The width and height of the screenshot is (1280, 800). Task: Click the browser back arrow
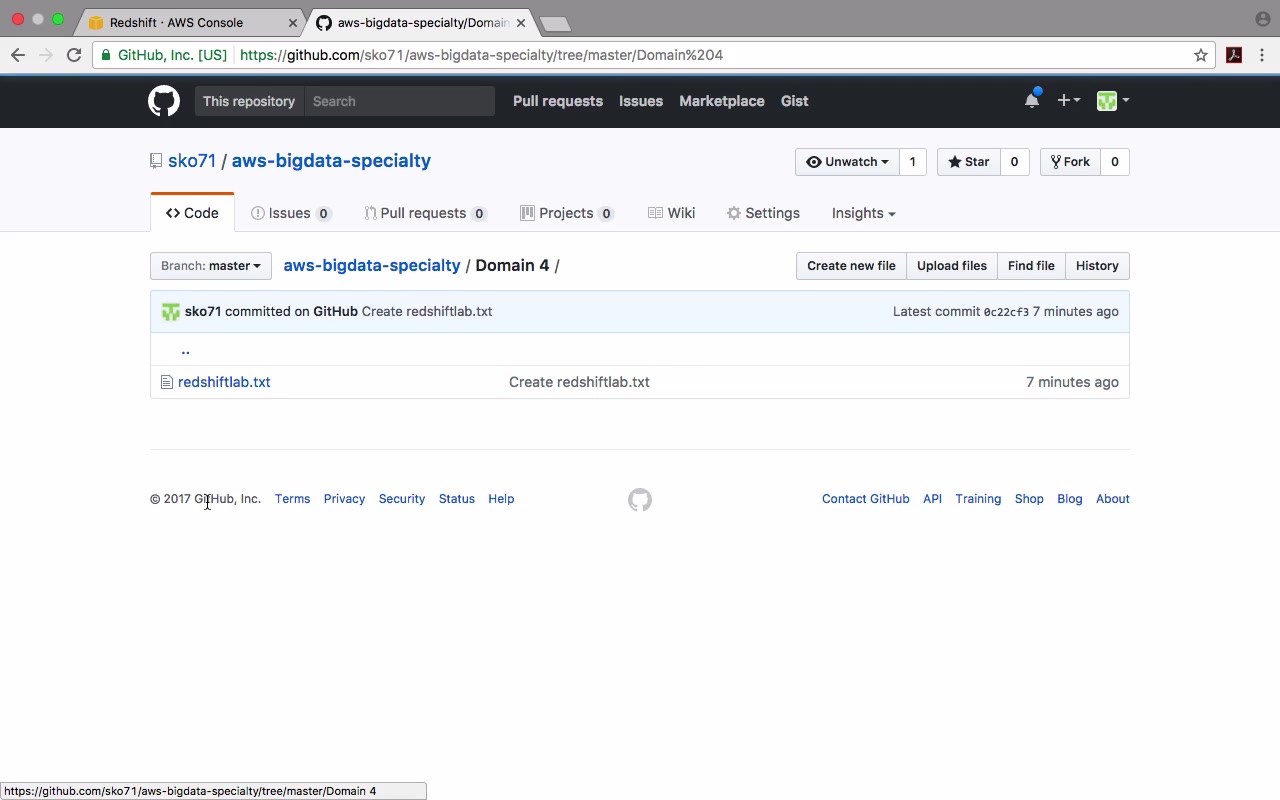pos(18,55)
